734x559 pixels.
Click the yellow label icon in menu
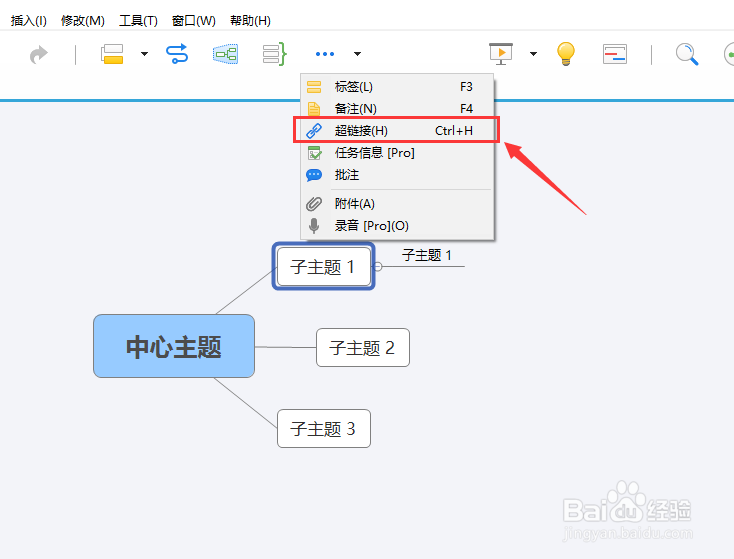[314, 87]
